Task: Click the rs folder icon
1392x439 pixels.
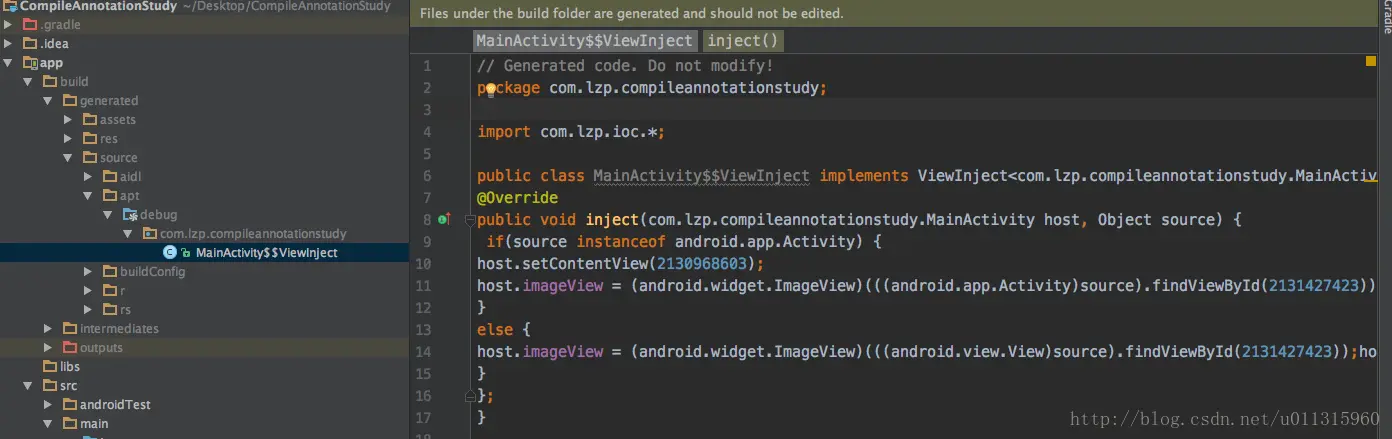Action: (109, 309)
